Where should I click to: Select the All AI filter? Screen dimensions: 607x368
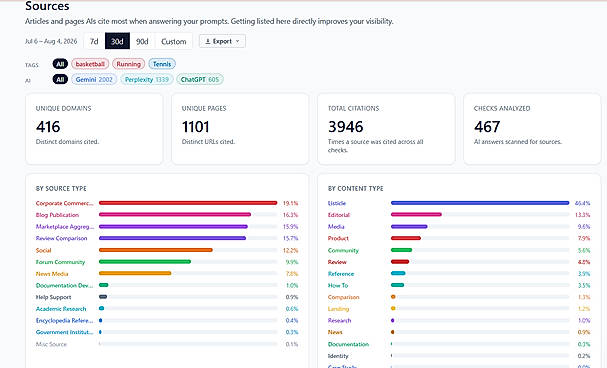pos(60,79)
